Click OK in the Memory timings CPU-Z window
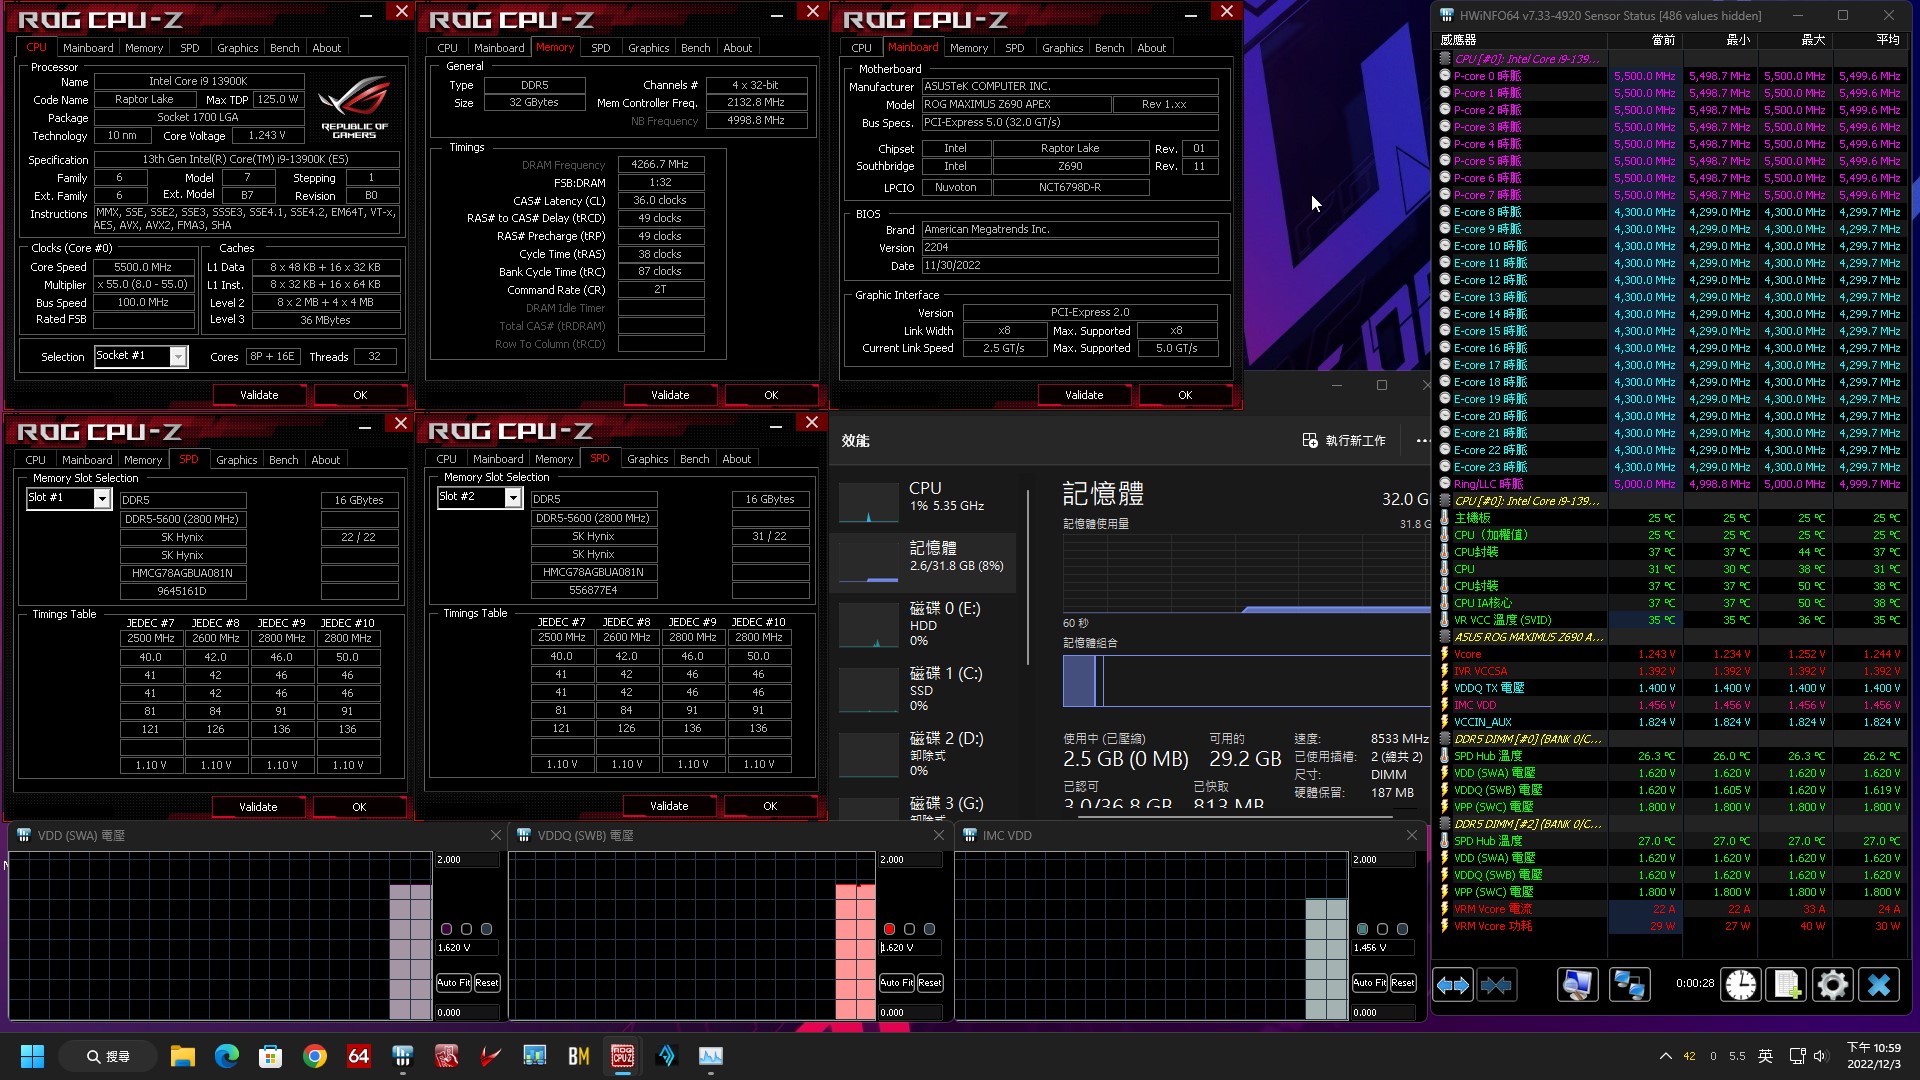This screenshot has width=1920, height=1080. (x=771, y=395)
